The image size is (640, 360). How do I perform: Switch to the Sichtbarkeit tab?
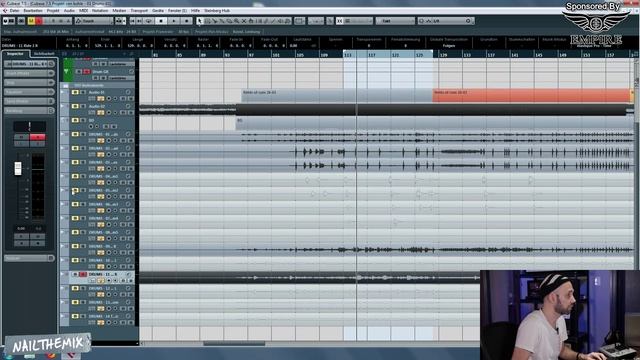44,54
